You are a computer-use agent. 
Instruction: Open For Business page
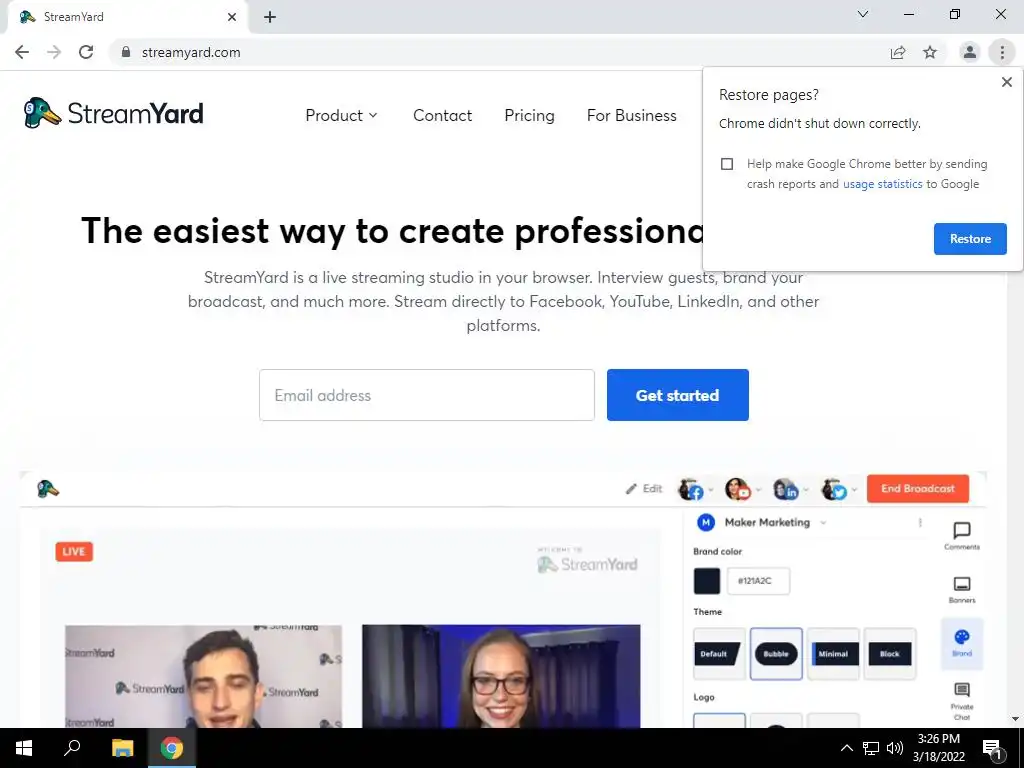click(632, 116)
